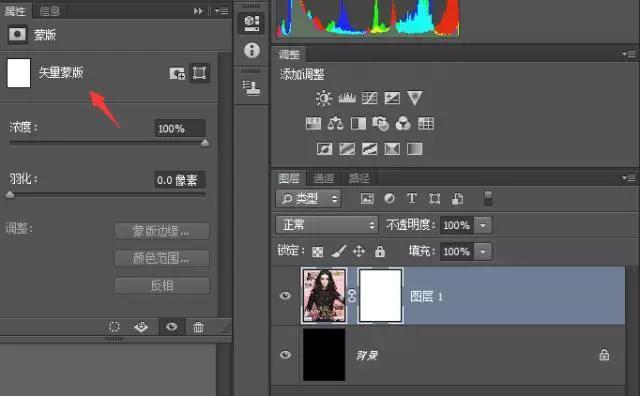Add a Color Balance adjustment

(336, 123)
